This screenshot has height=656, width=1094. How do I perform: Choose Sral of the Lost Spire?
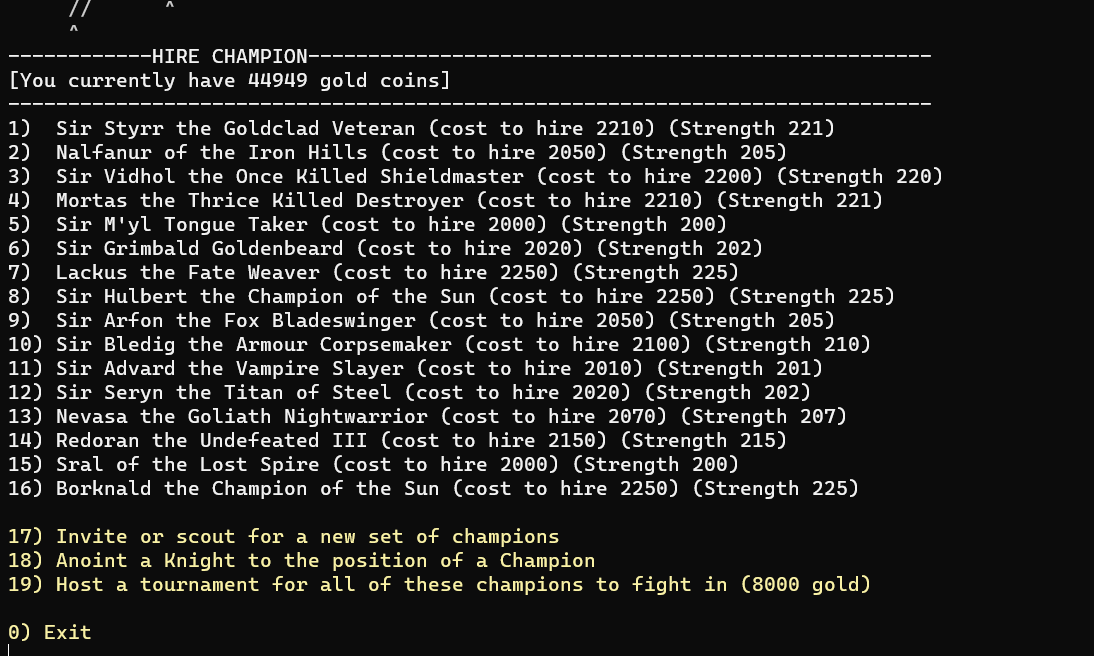(x=373, y=464)
